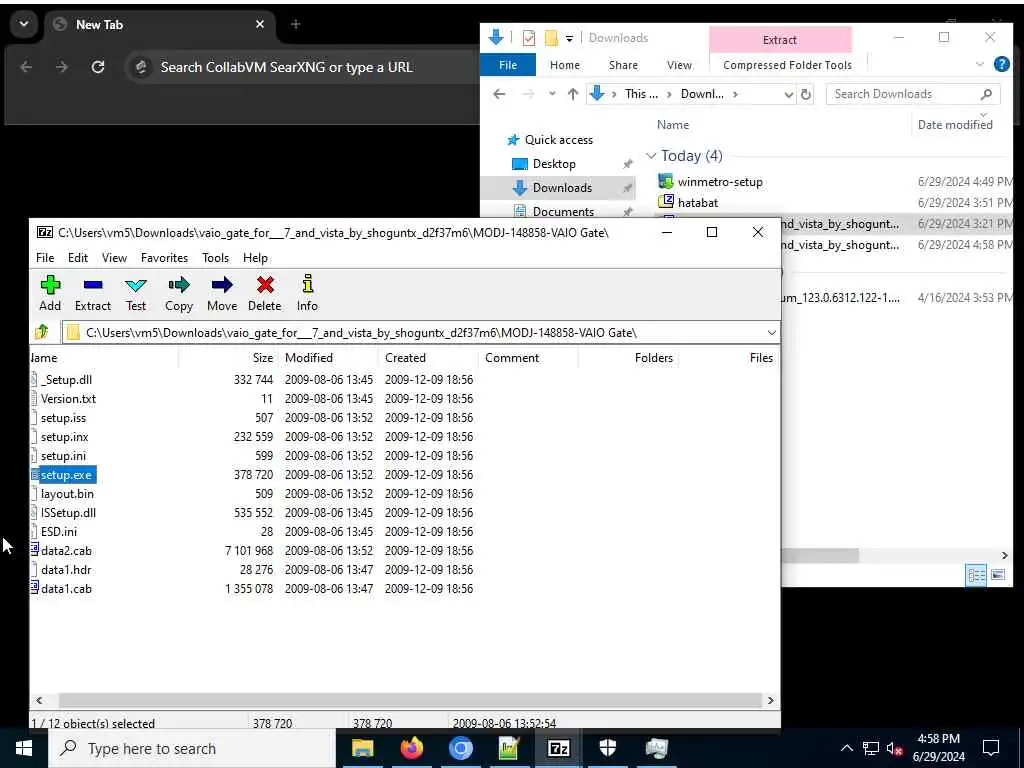Click the Copy toolbar icon in 7-Zip
The image size is (1024, 768).
pyautogui.click(x=179, y=293)
